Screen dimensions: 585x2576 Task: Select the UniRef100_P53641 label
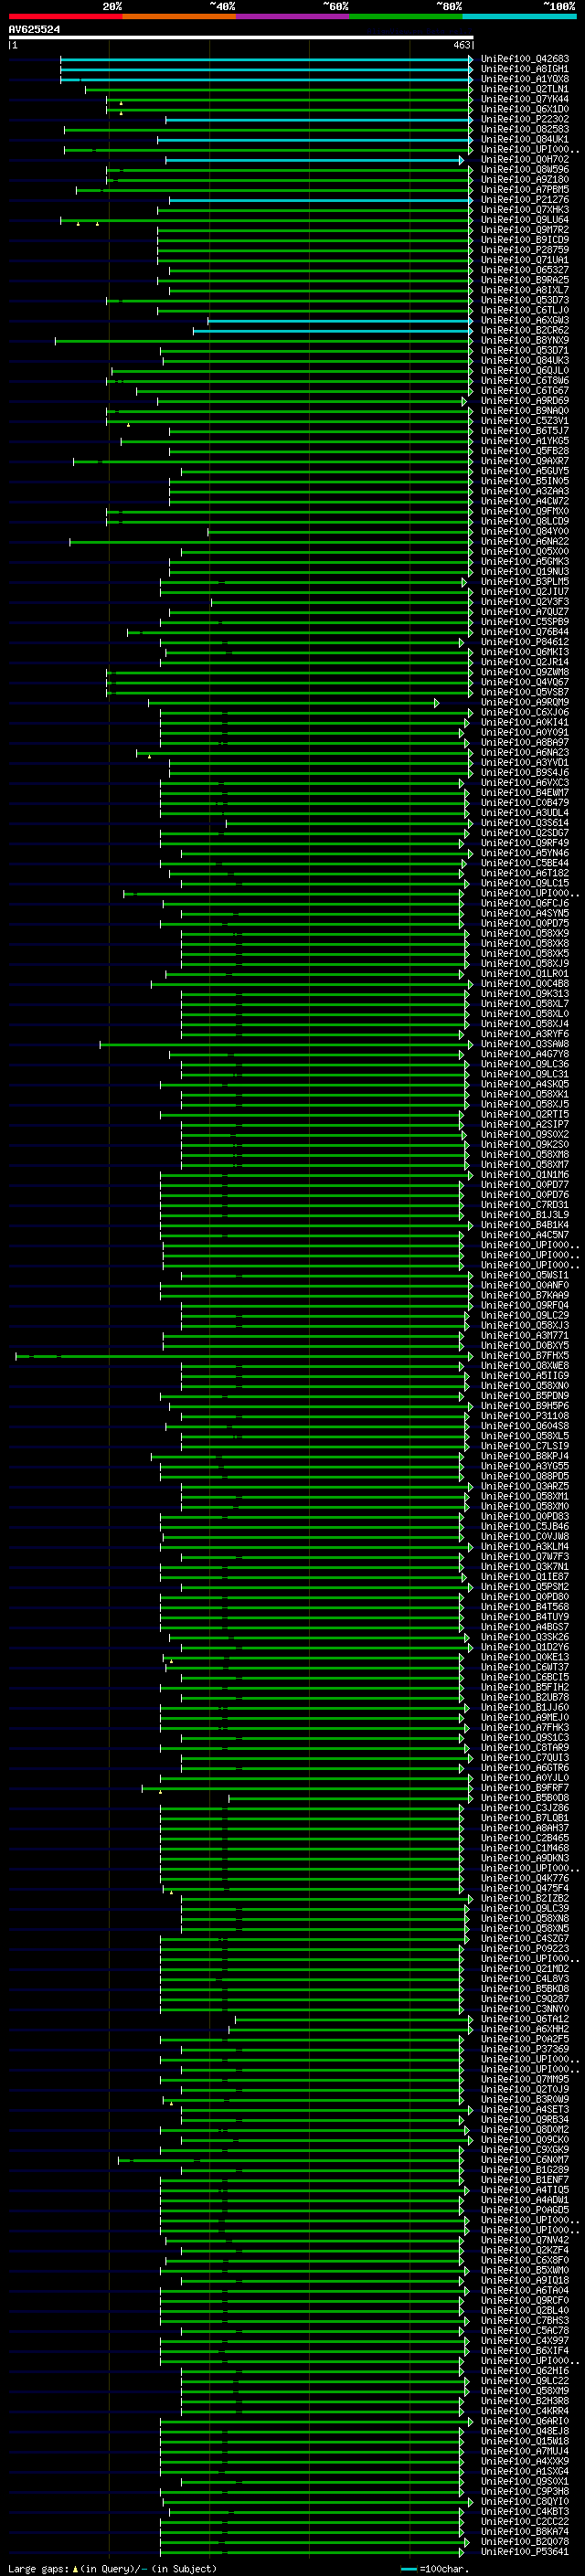525,2552
